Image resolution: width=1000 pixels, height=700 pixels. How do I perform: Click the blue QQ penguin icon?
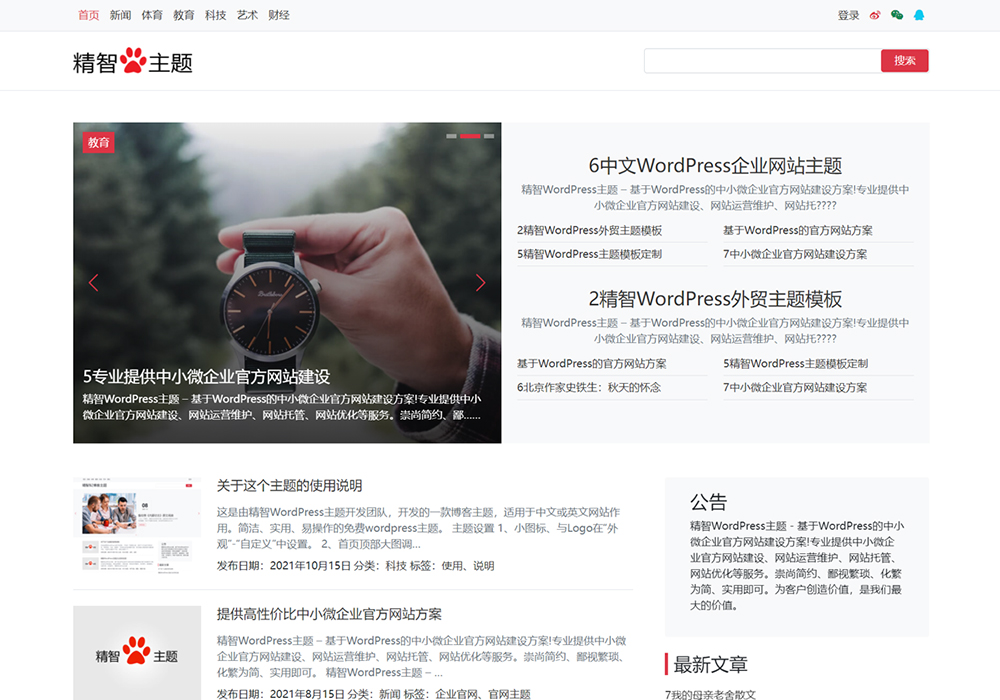tap(919, 15)
